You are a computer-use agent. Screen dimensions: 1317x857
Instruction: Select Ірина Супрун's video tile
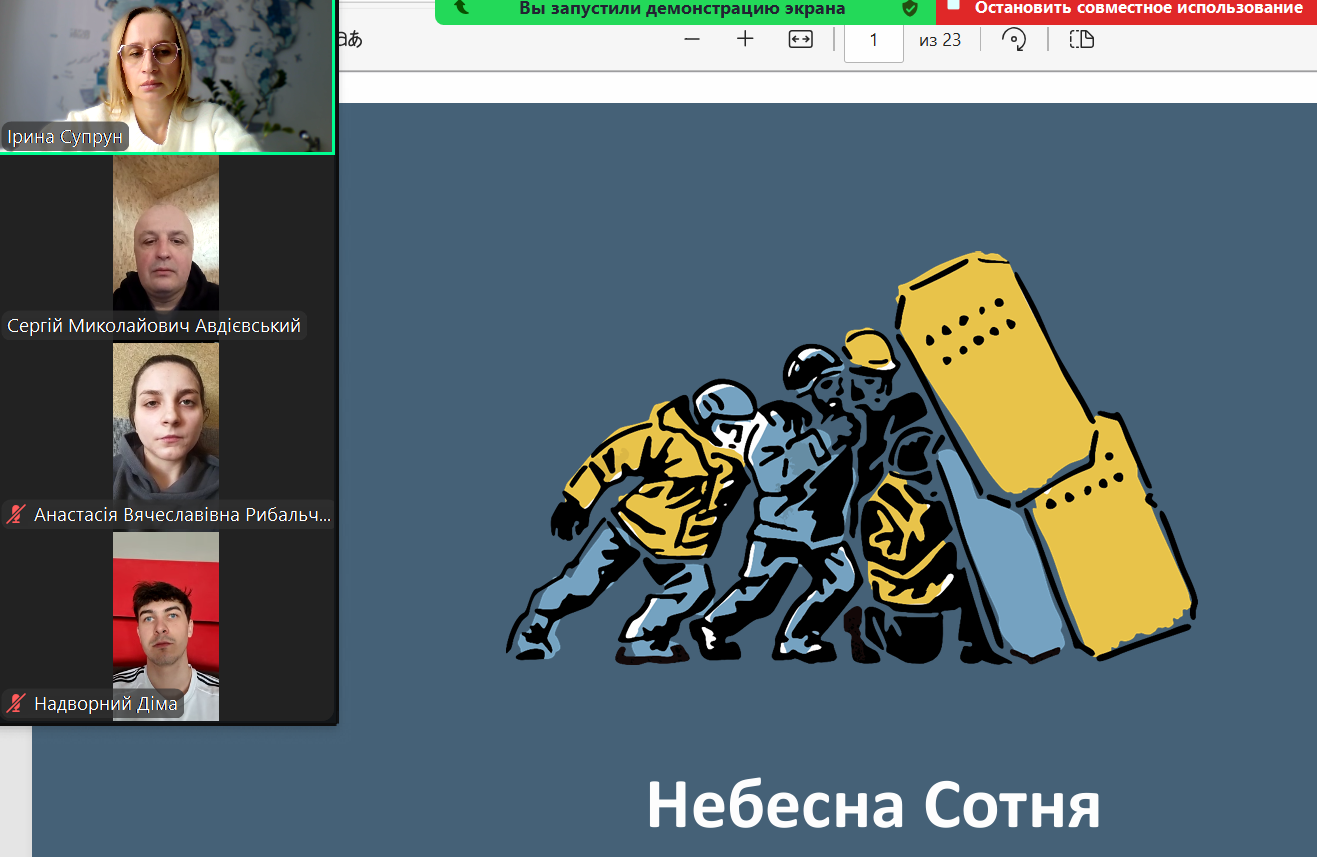[x=166, y=77]
